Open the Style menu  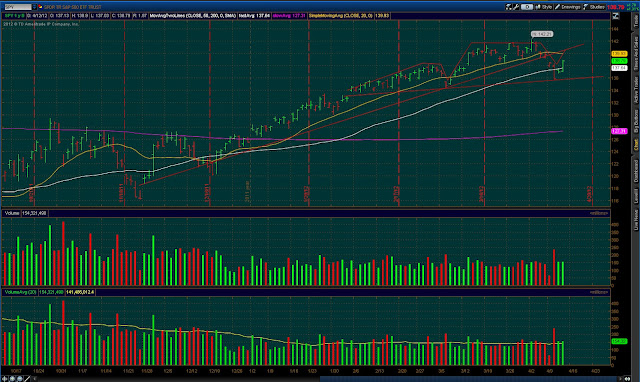tap(544, 7)
